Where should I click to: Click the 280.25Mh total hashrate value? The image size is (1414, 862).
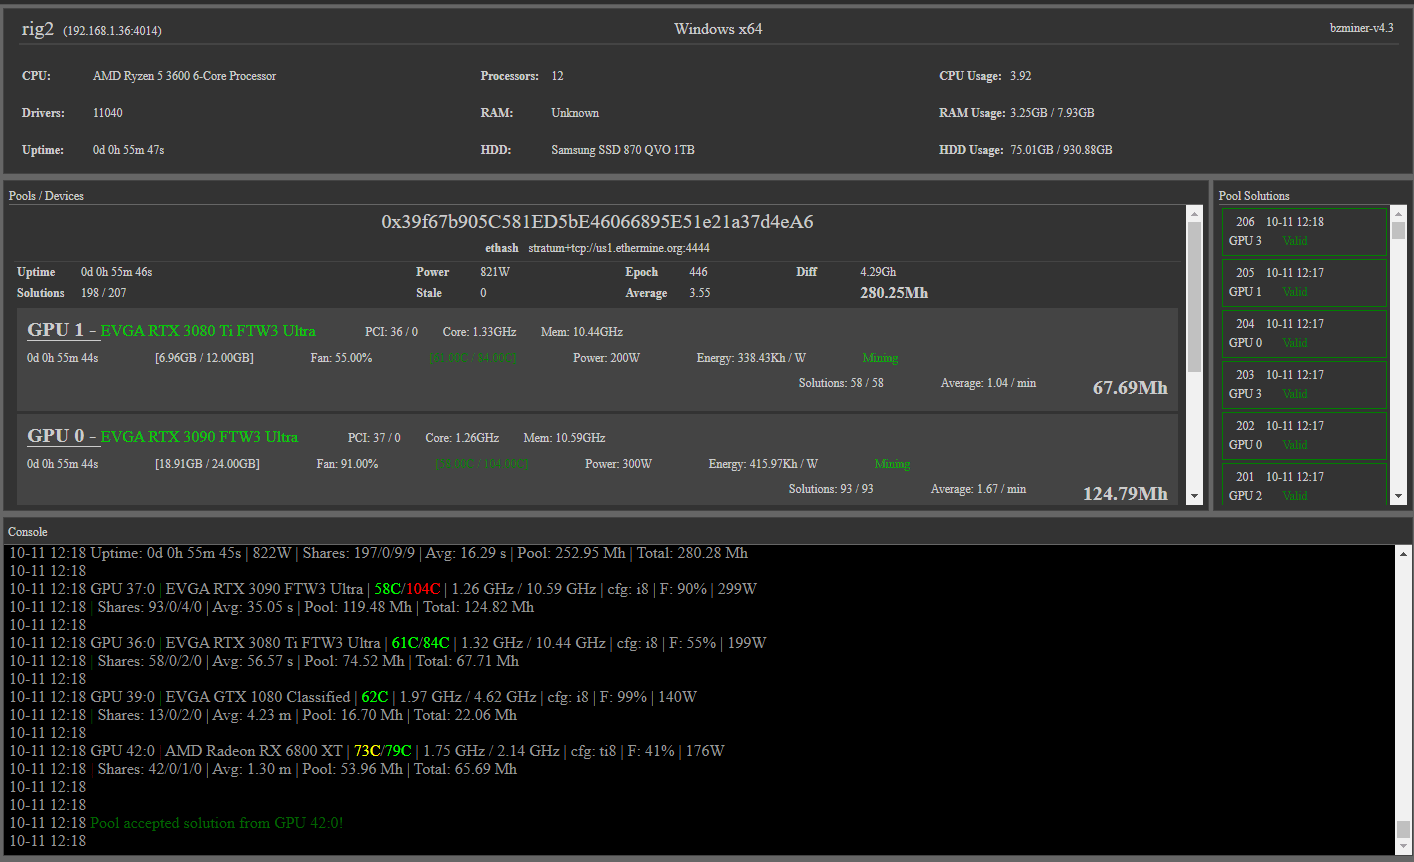click(x=894, y=293)
